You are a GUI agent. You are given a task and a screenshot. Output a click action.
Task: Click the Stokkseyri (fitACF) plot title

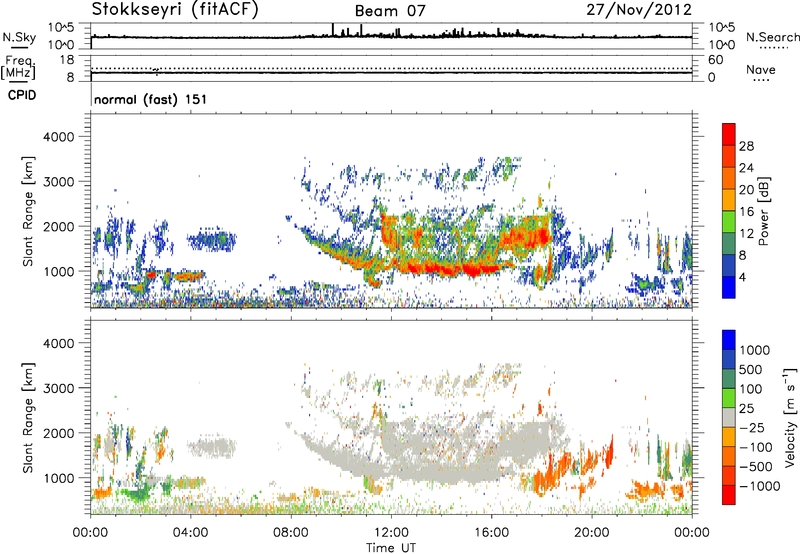tap(175, 9)
